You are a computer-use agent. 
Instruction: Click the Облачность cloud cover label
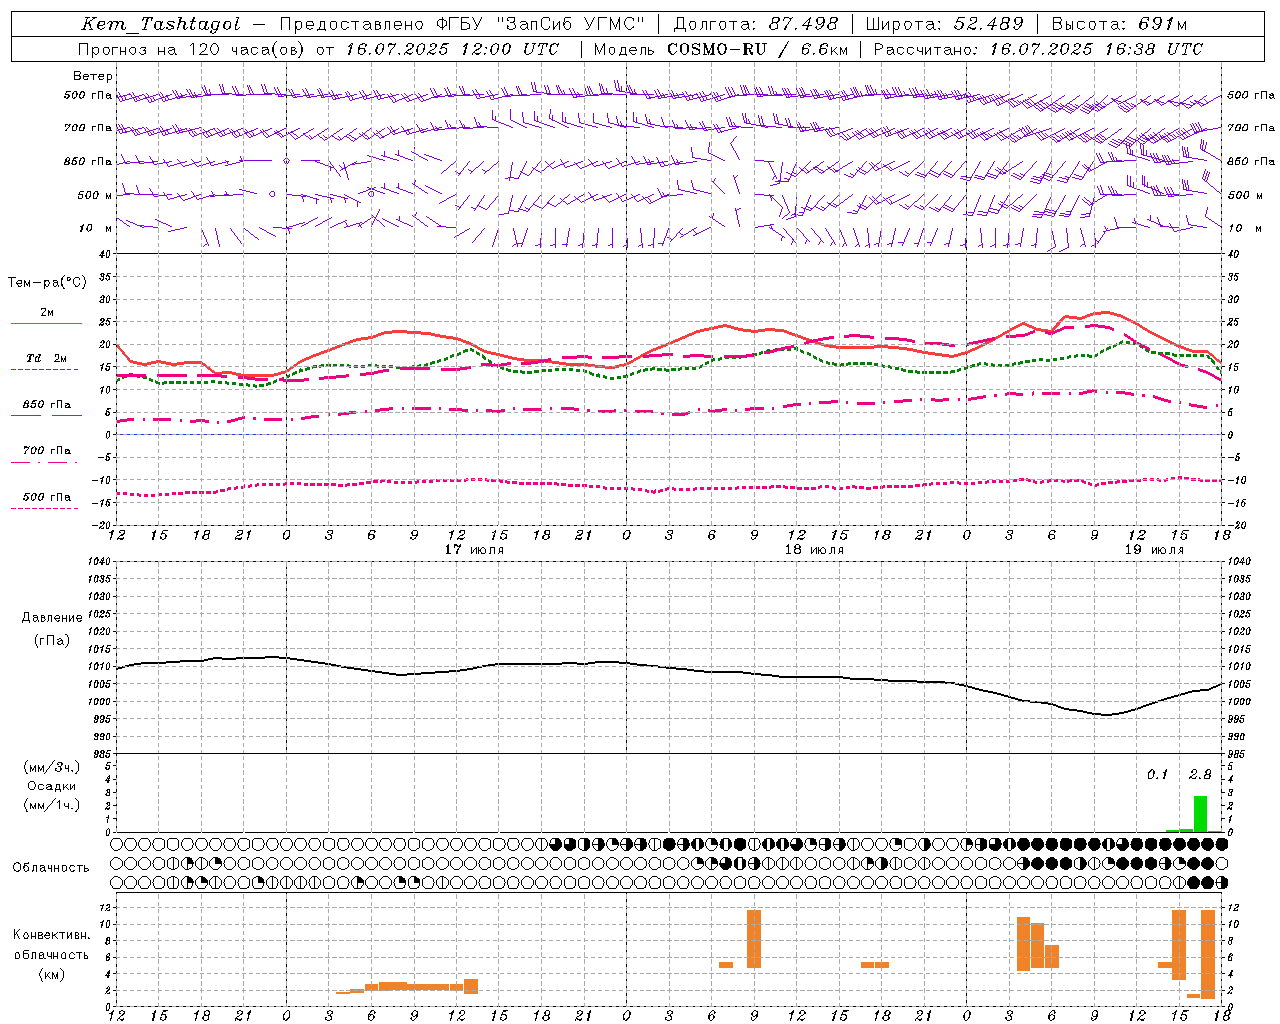point(51,868)
